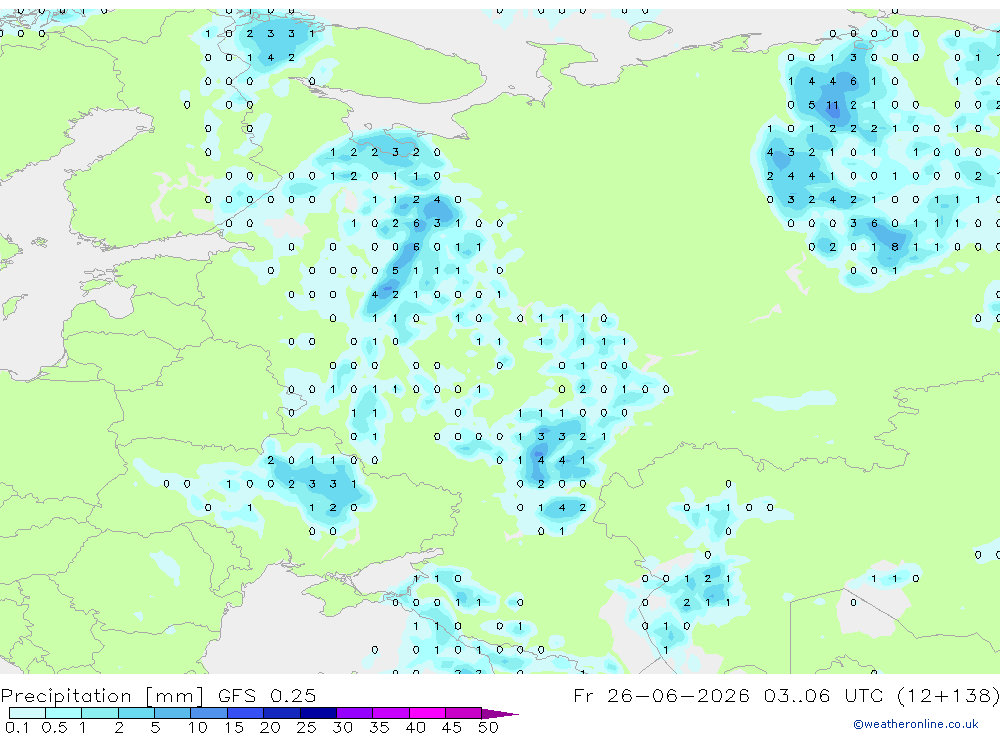Click the '8' precipitation value on the map
This screenshot has height=733, width=1000.
(895, 247)
